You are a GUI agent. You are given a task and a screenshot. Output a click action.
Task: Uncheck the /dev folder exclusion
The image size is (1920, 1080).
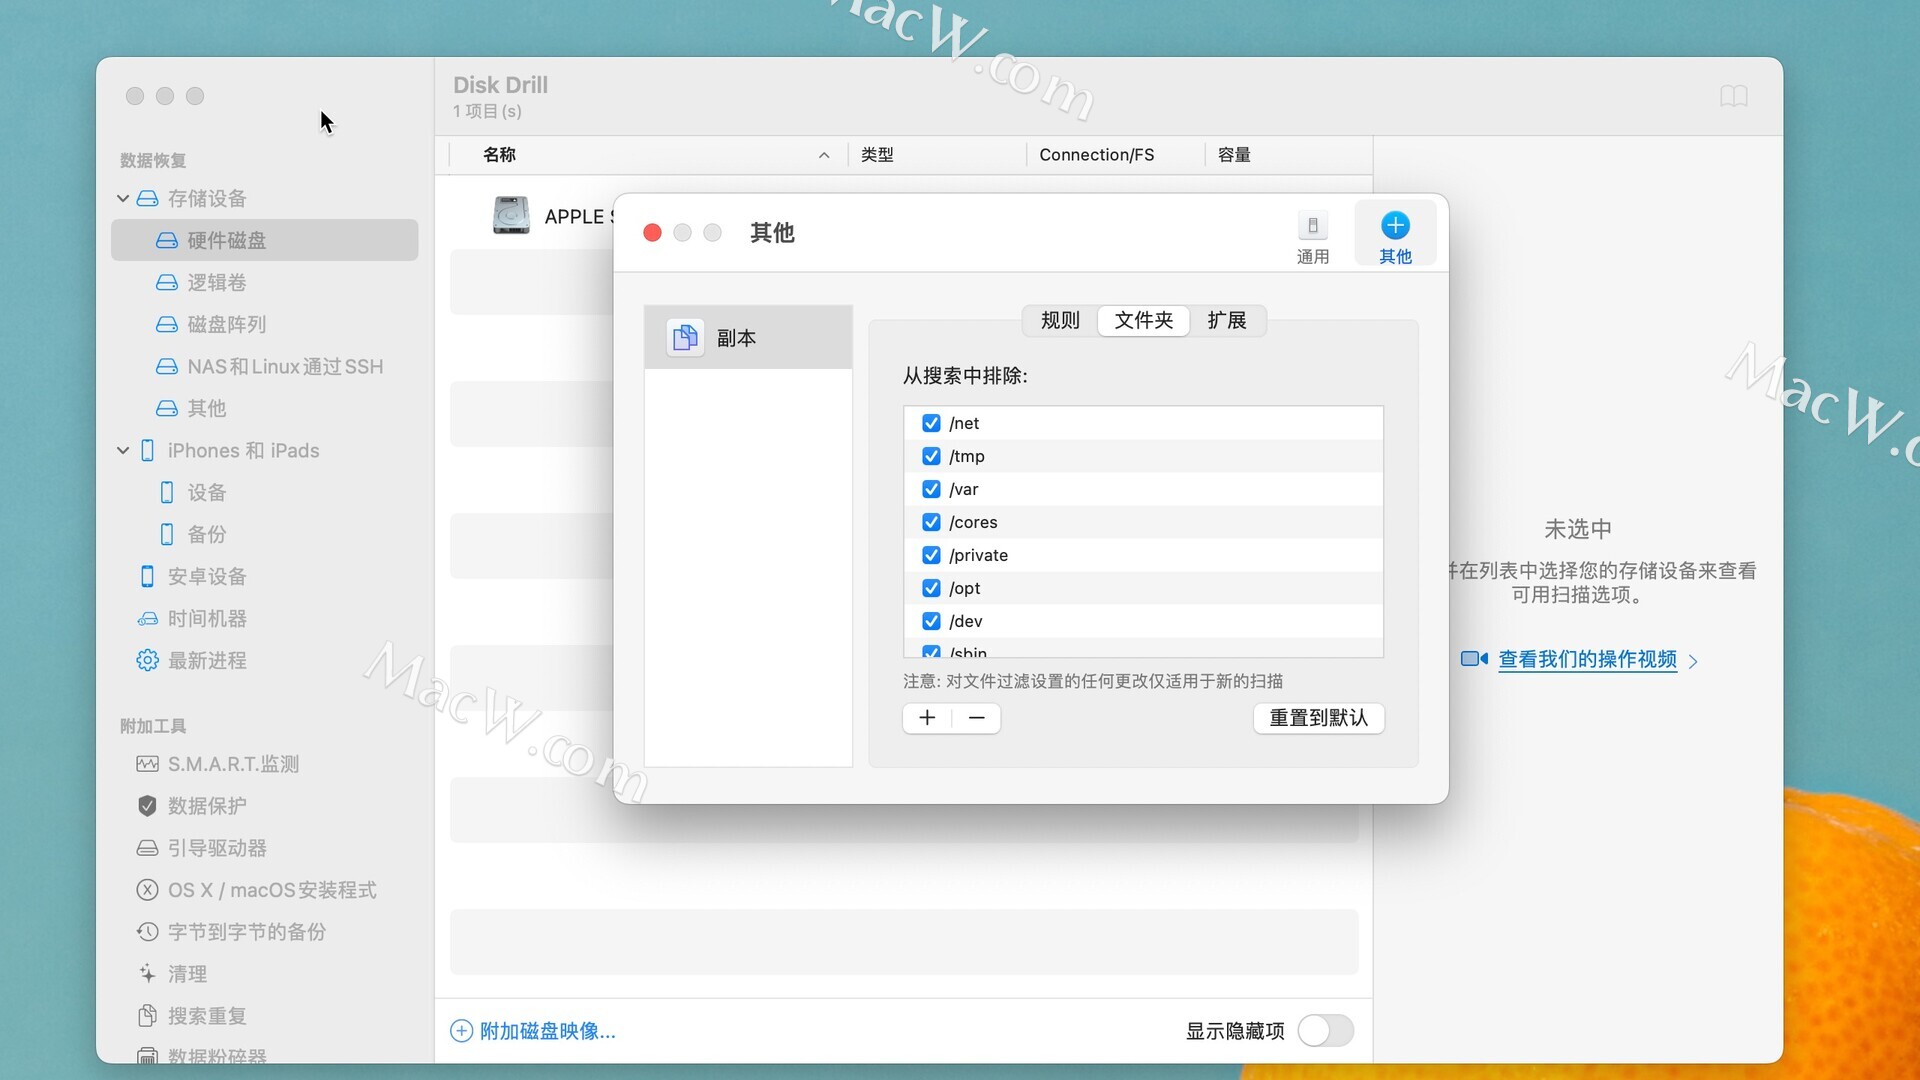pos(931,621)
